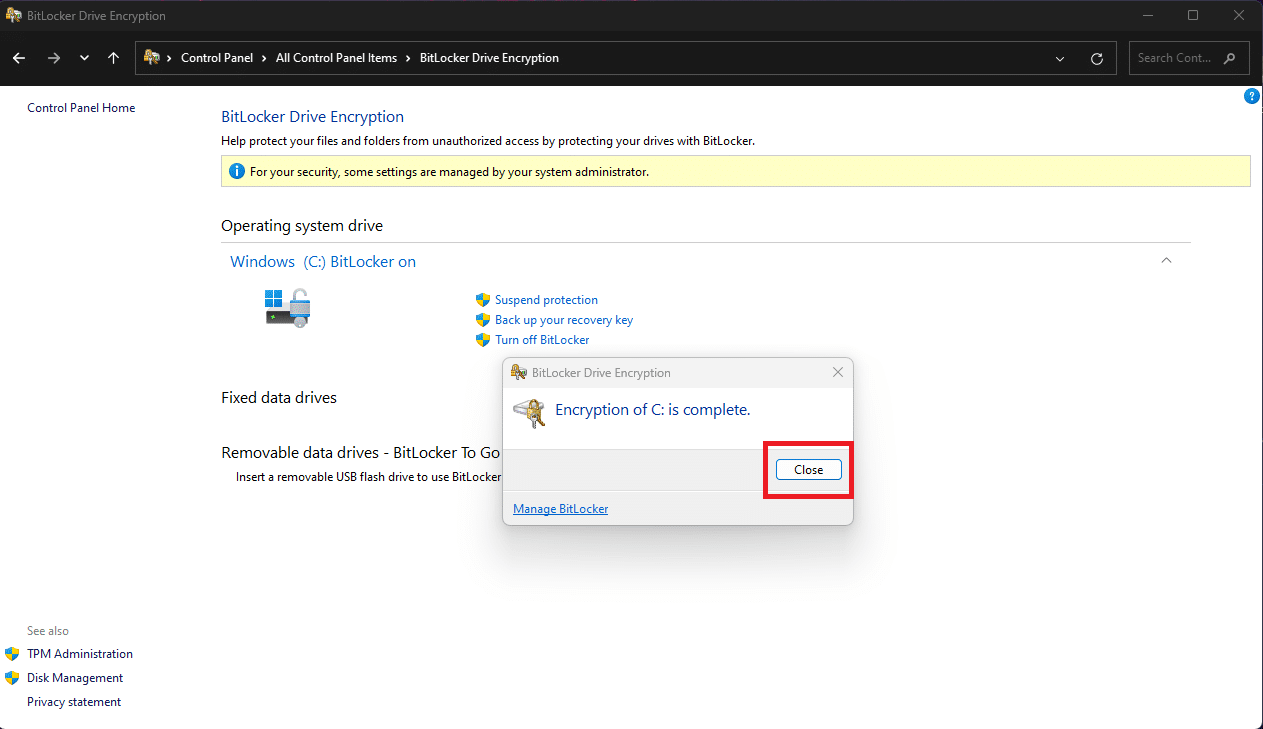This screenshot has height=729, width=1263.
Task: Click the shield icon next to Disk Management
Action: pos(12,678)
